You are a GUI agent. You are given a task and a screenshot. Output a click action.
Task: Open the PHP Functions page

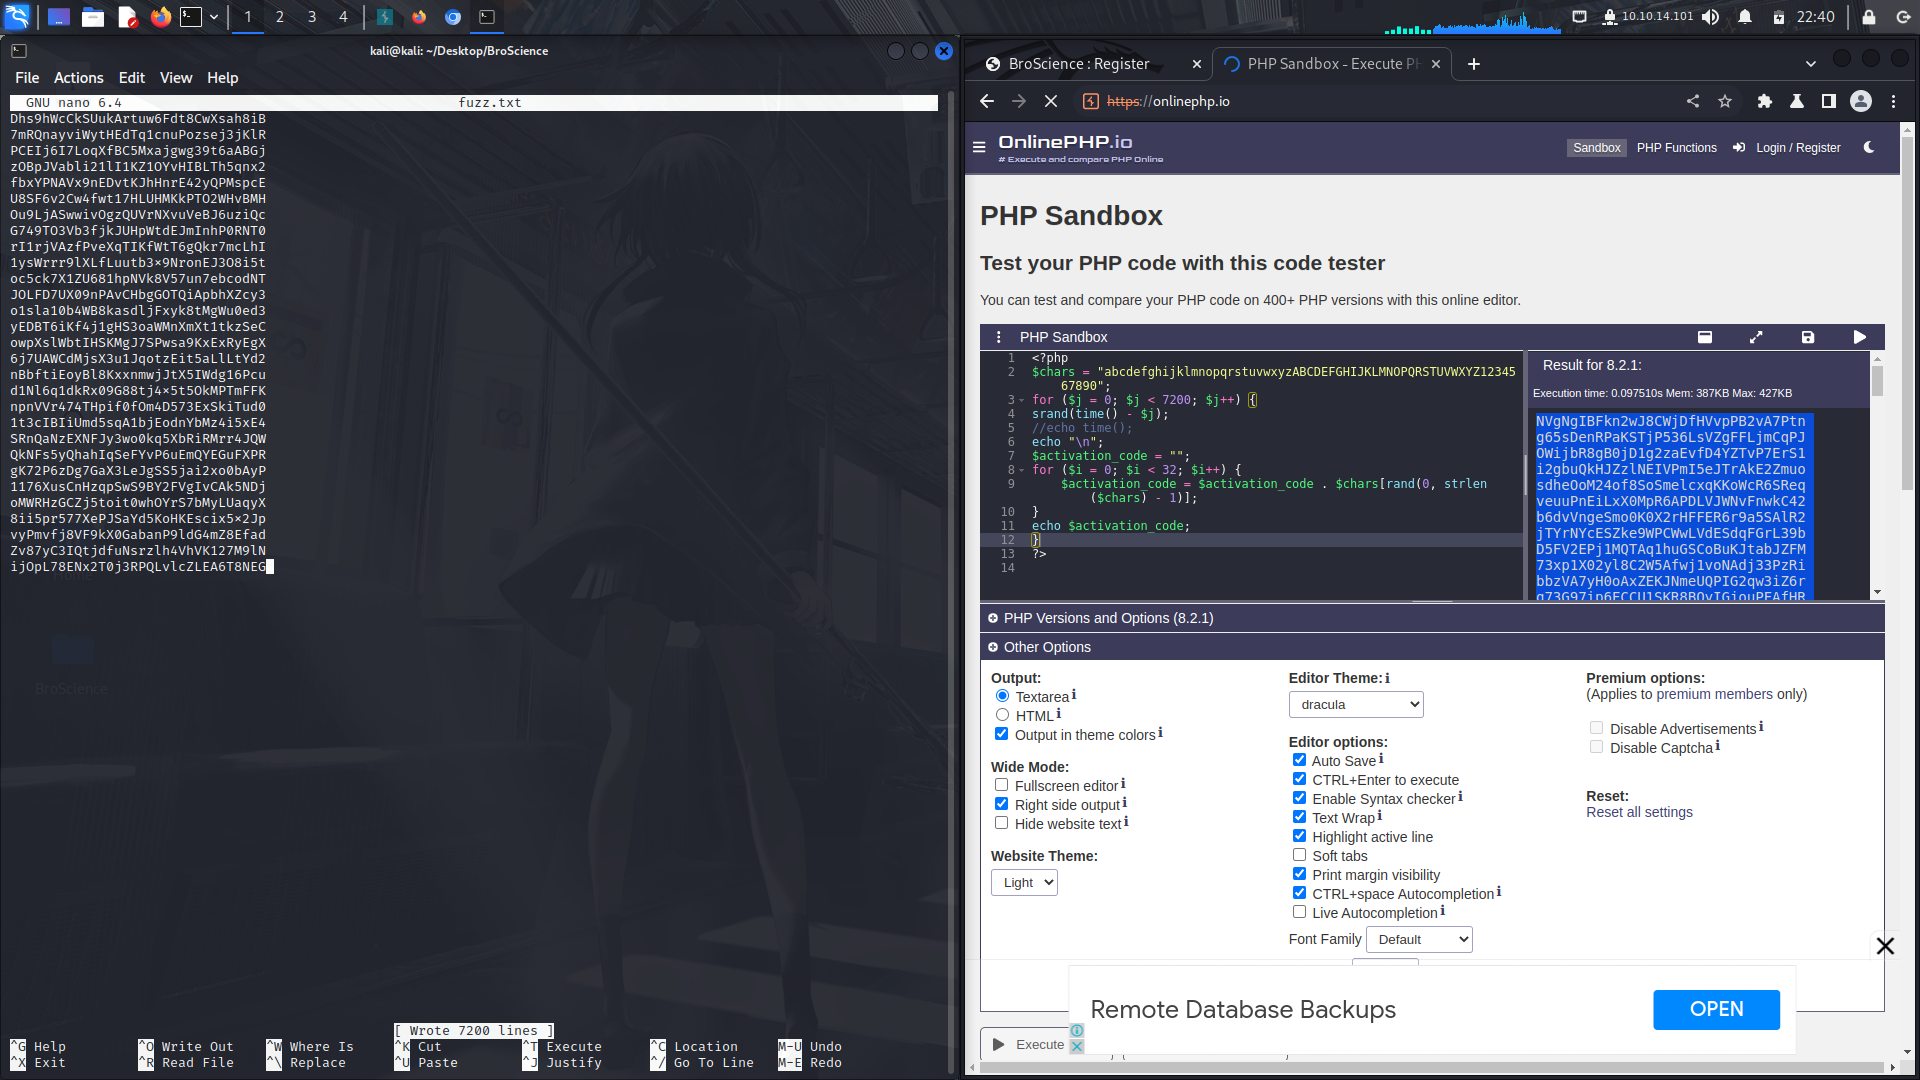pos(1677,147)
